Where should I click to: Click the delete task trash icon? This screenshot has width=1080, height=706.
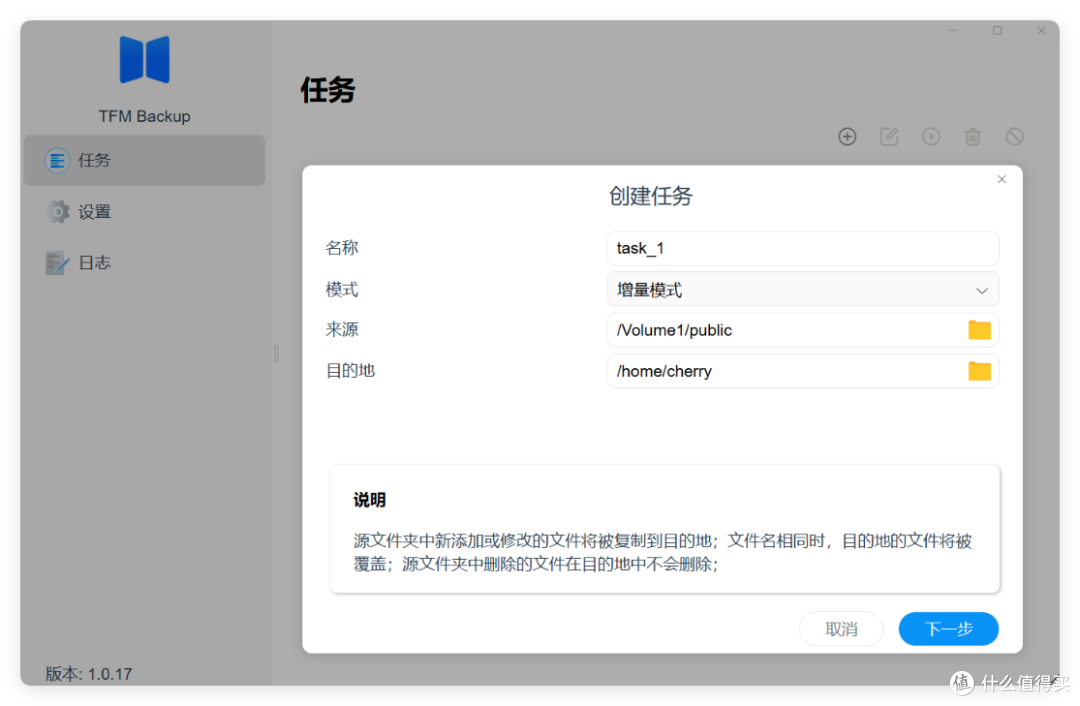click(x=973, y=136)
